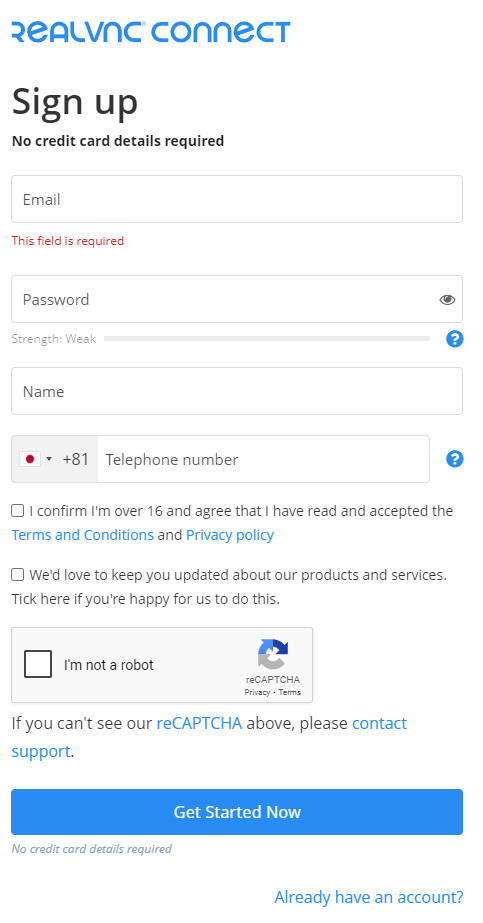Screen dimensions: 483x923
Task: Click the Get Started Now button
Action: [x=237, y=812]
